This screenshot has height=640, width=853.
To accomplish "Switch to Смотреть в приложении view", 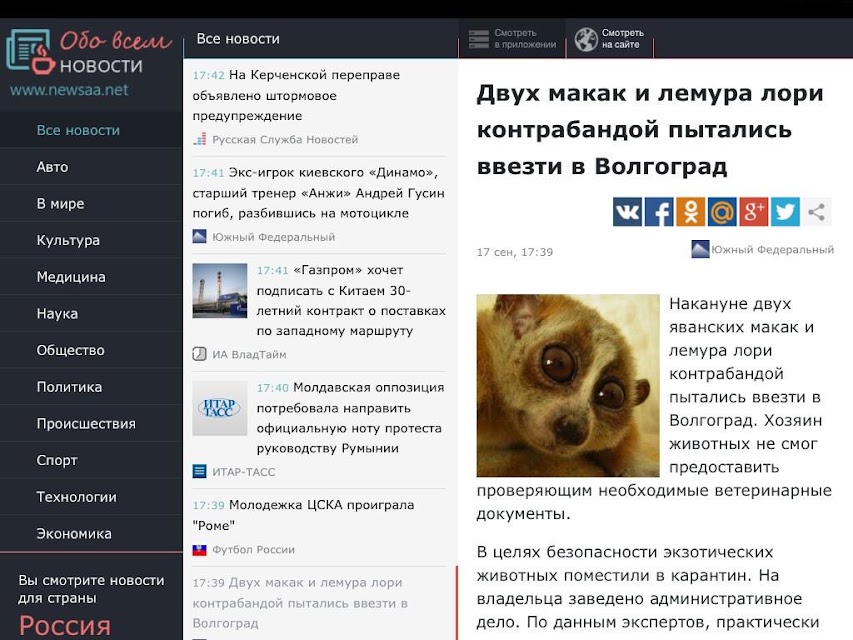I will tap(512, 39).
